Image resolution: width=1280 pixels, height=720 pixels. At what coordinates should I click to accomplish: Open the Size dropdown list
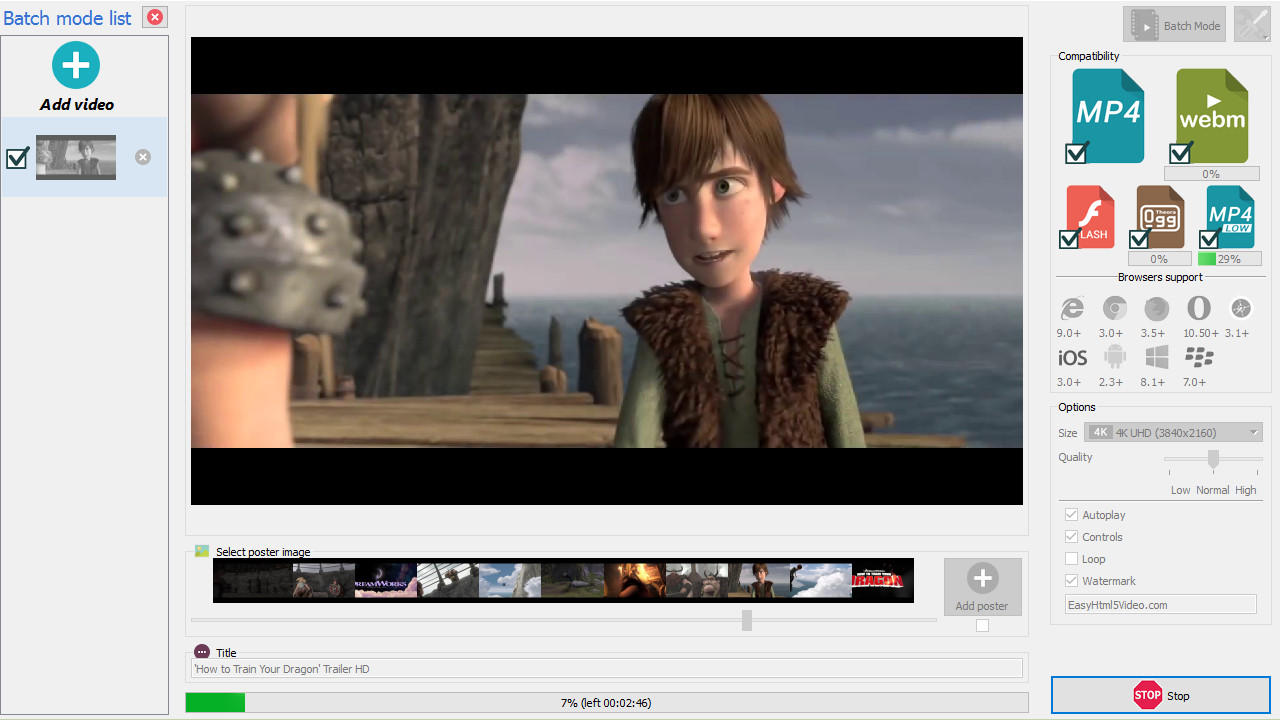(1160, 432)
